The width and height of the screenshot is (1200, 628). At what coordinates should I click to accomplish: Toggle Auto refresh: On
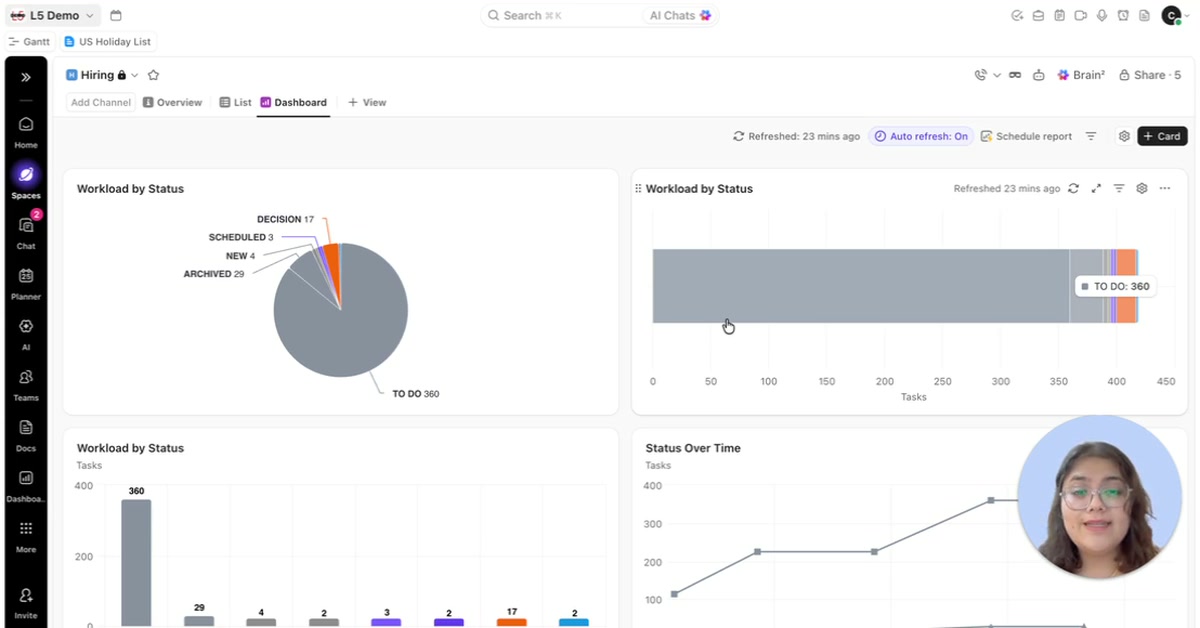[921, 136]
